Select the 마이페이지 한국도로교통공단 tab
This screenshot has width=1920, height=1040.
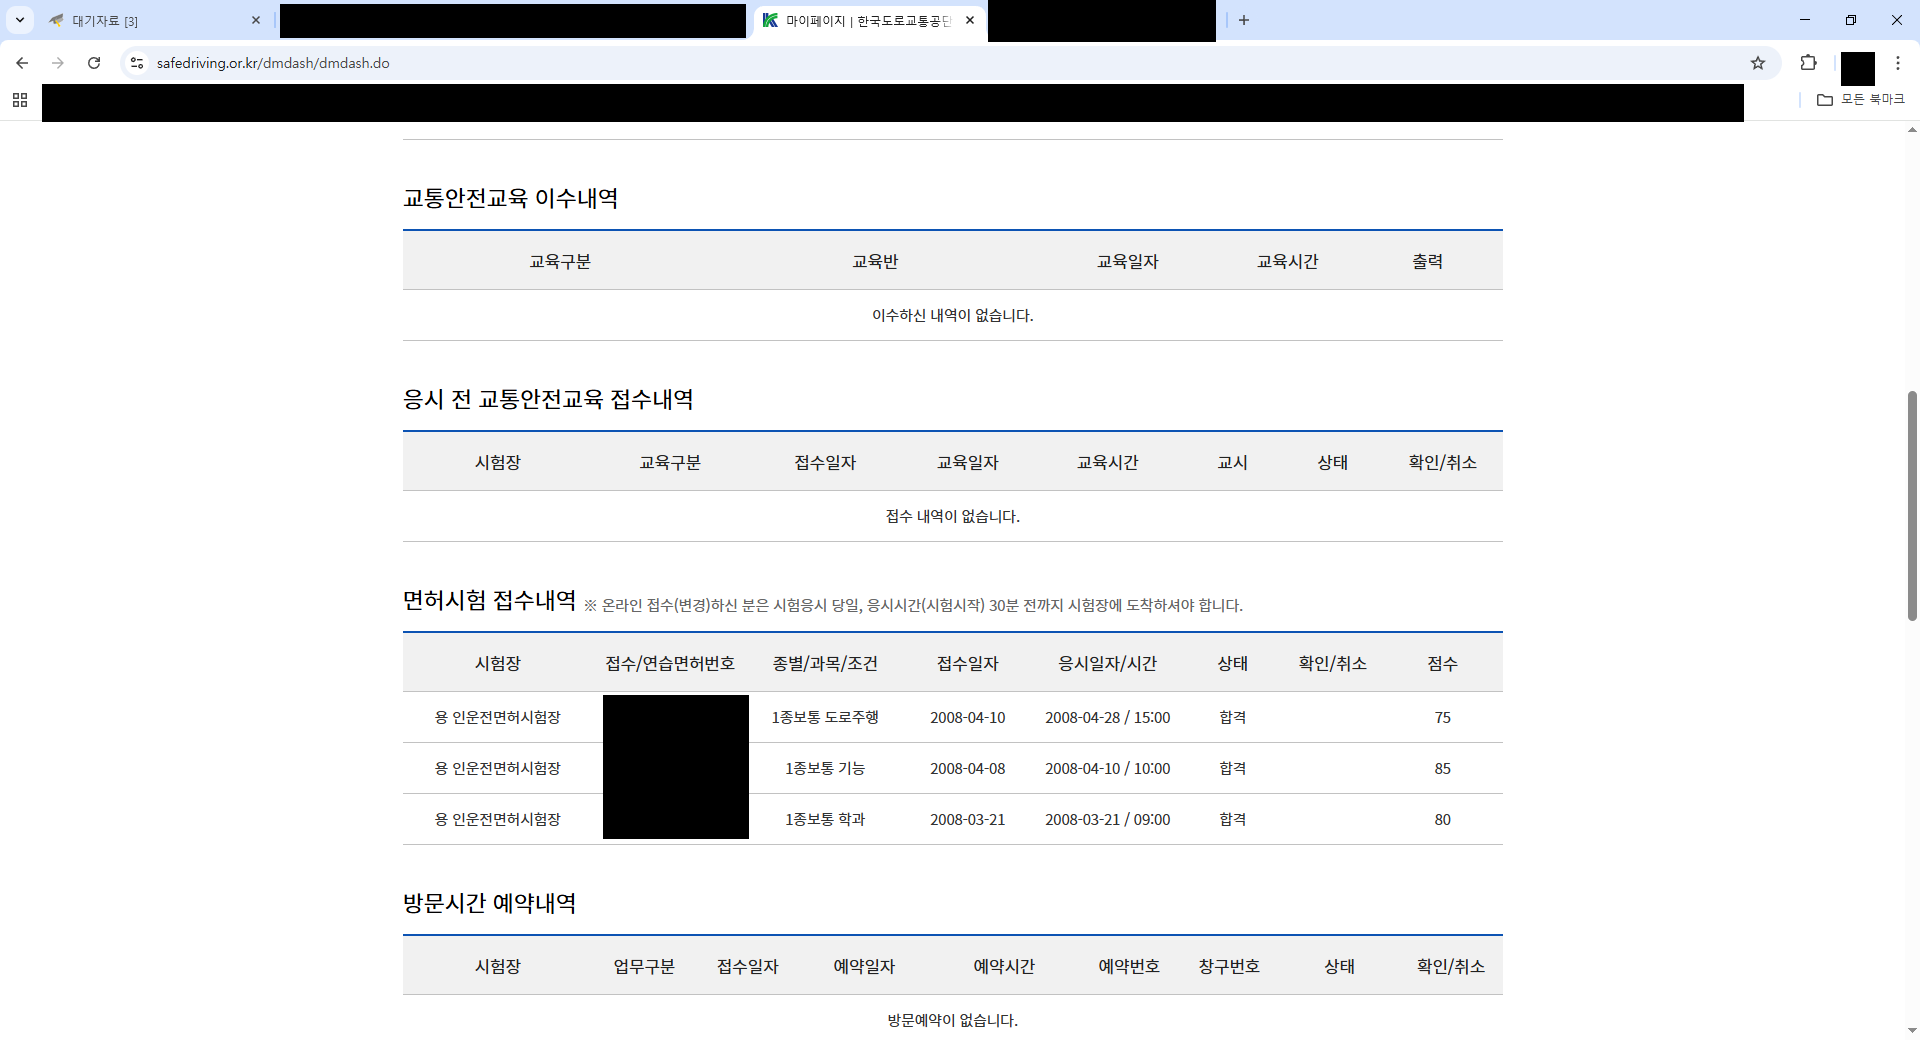point(860,21)
